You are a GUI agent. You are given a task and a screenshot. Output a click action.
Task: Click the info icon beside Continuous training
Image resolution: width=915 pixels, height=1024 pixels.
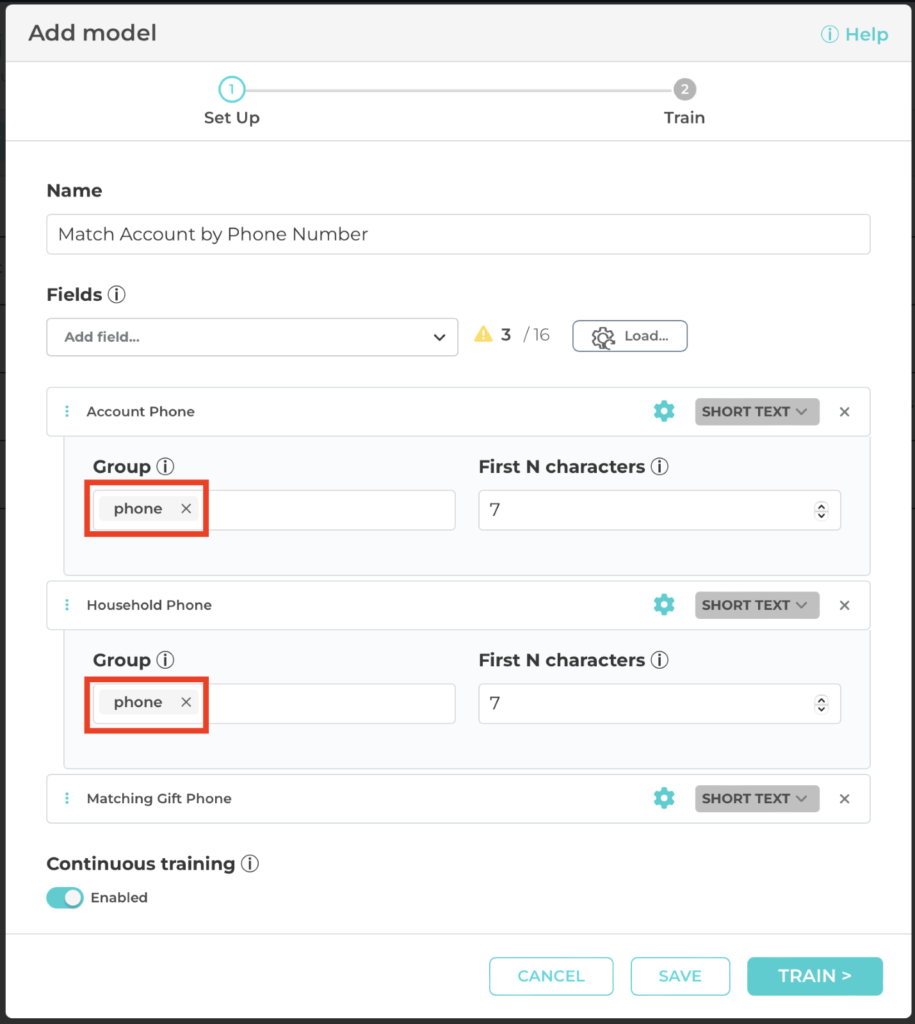[x=250, y=864]
